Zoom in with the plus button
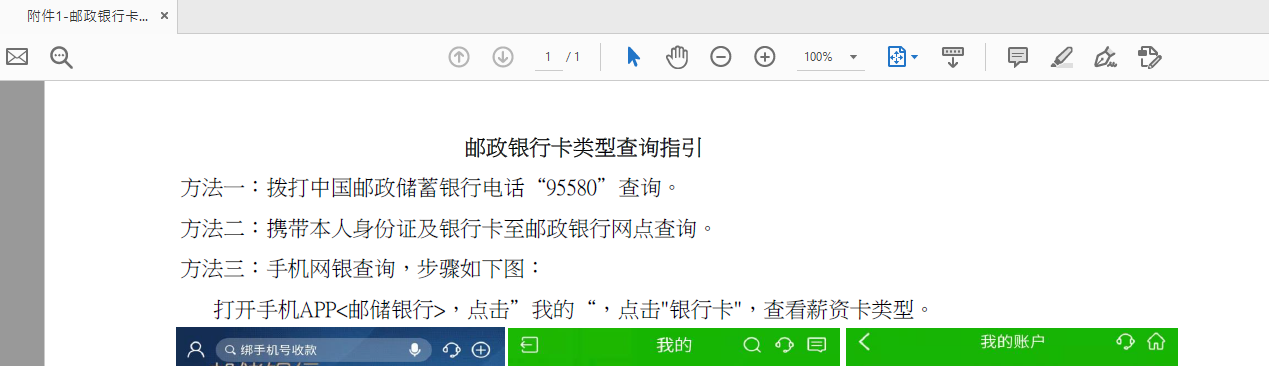Viewport: 1269px width, 366px height. [x=765, y=57]
